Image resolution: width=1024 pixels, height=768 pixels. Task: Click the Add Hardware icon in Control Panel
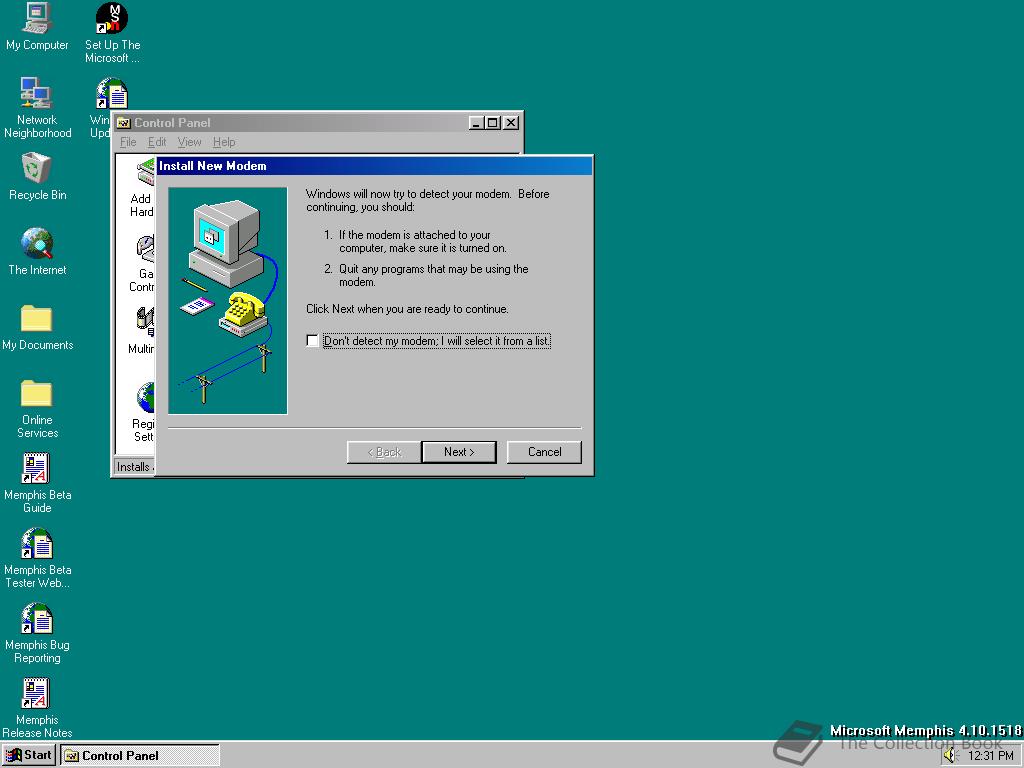(145, 173)
